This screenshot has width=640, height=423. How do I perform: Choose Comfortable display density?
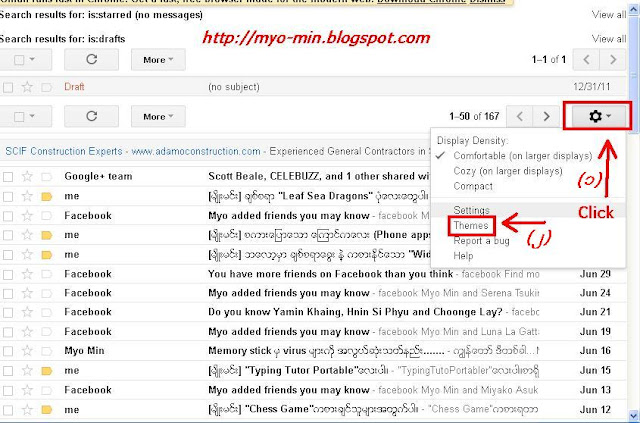522,156
